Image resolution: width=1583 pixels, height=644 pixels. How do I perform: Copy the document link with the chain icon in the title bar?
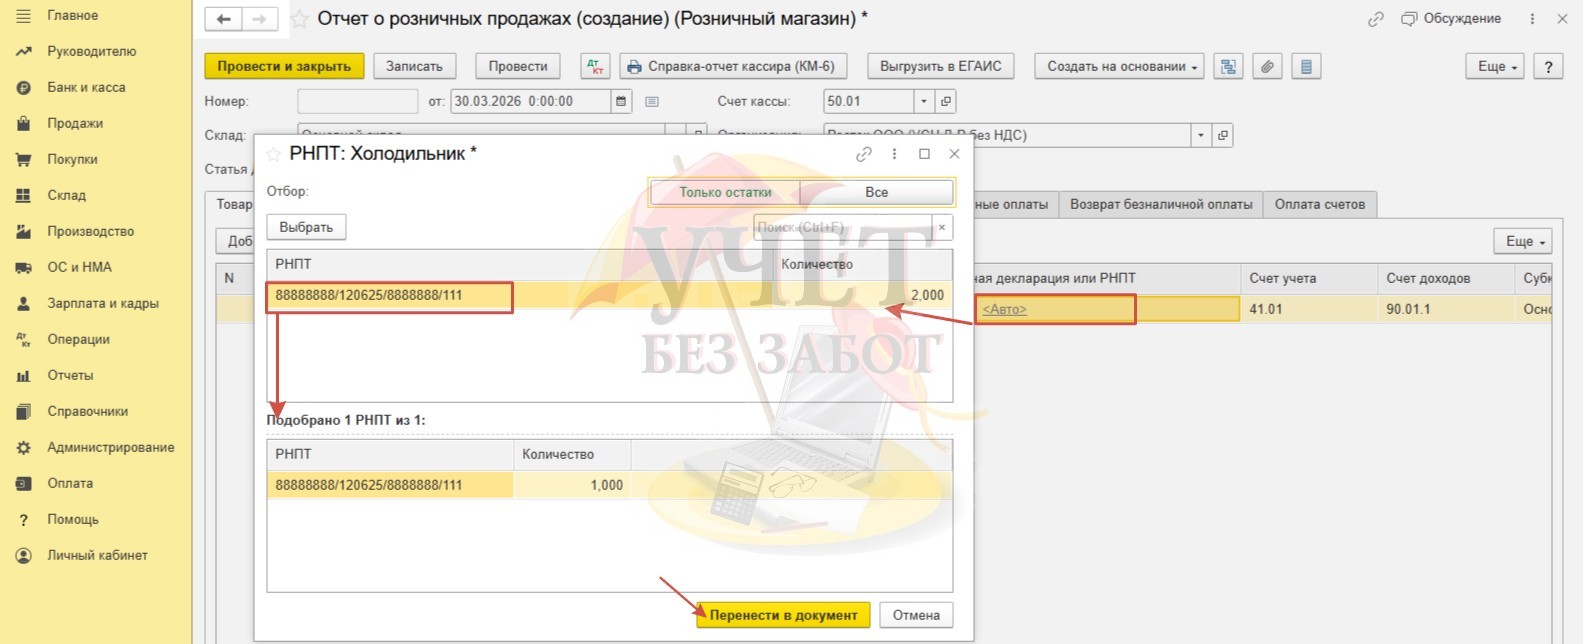tap(1376, 19)
